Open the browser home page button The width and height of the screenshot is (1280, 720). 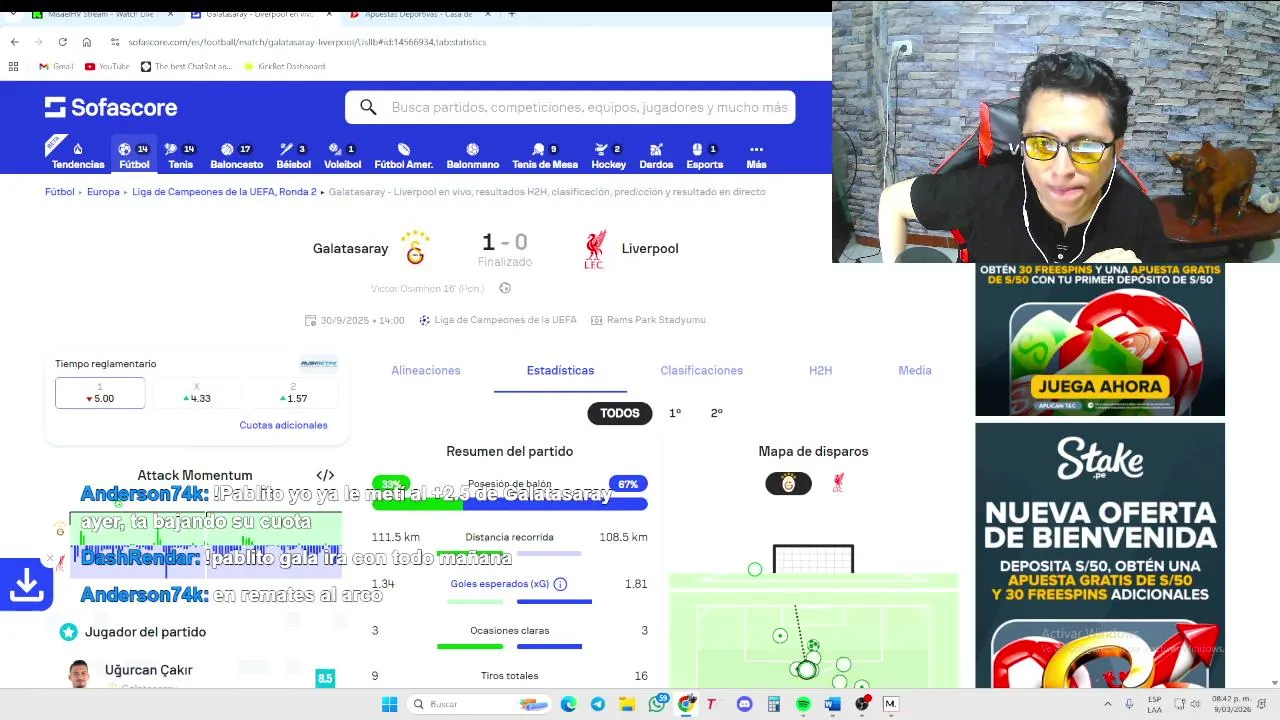[x=87, y=42]
